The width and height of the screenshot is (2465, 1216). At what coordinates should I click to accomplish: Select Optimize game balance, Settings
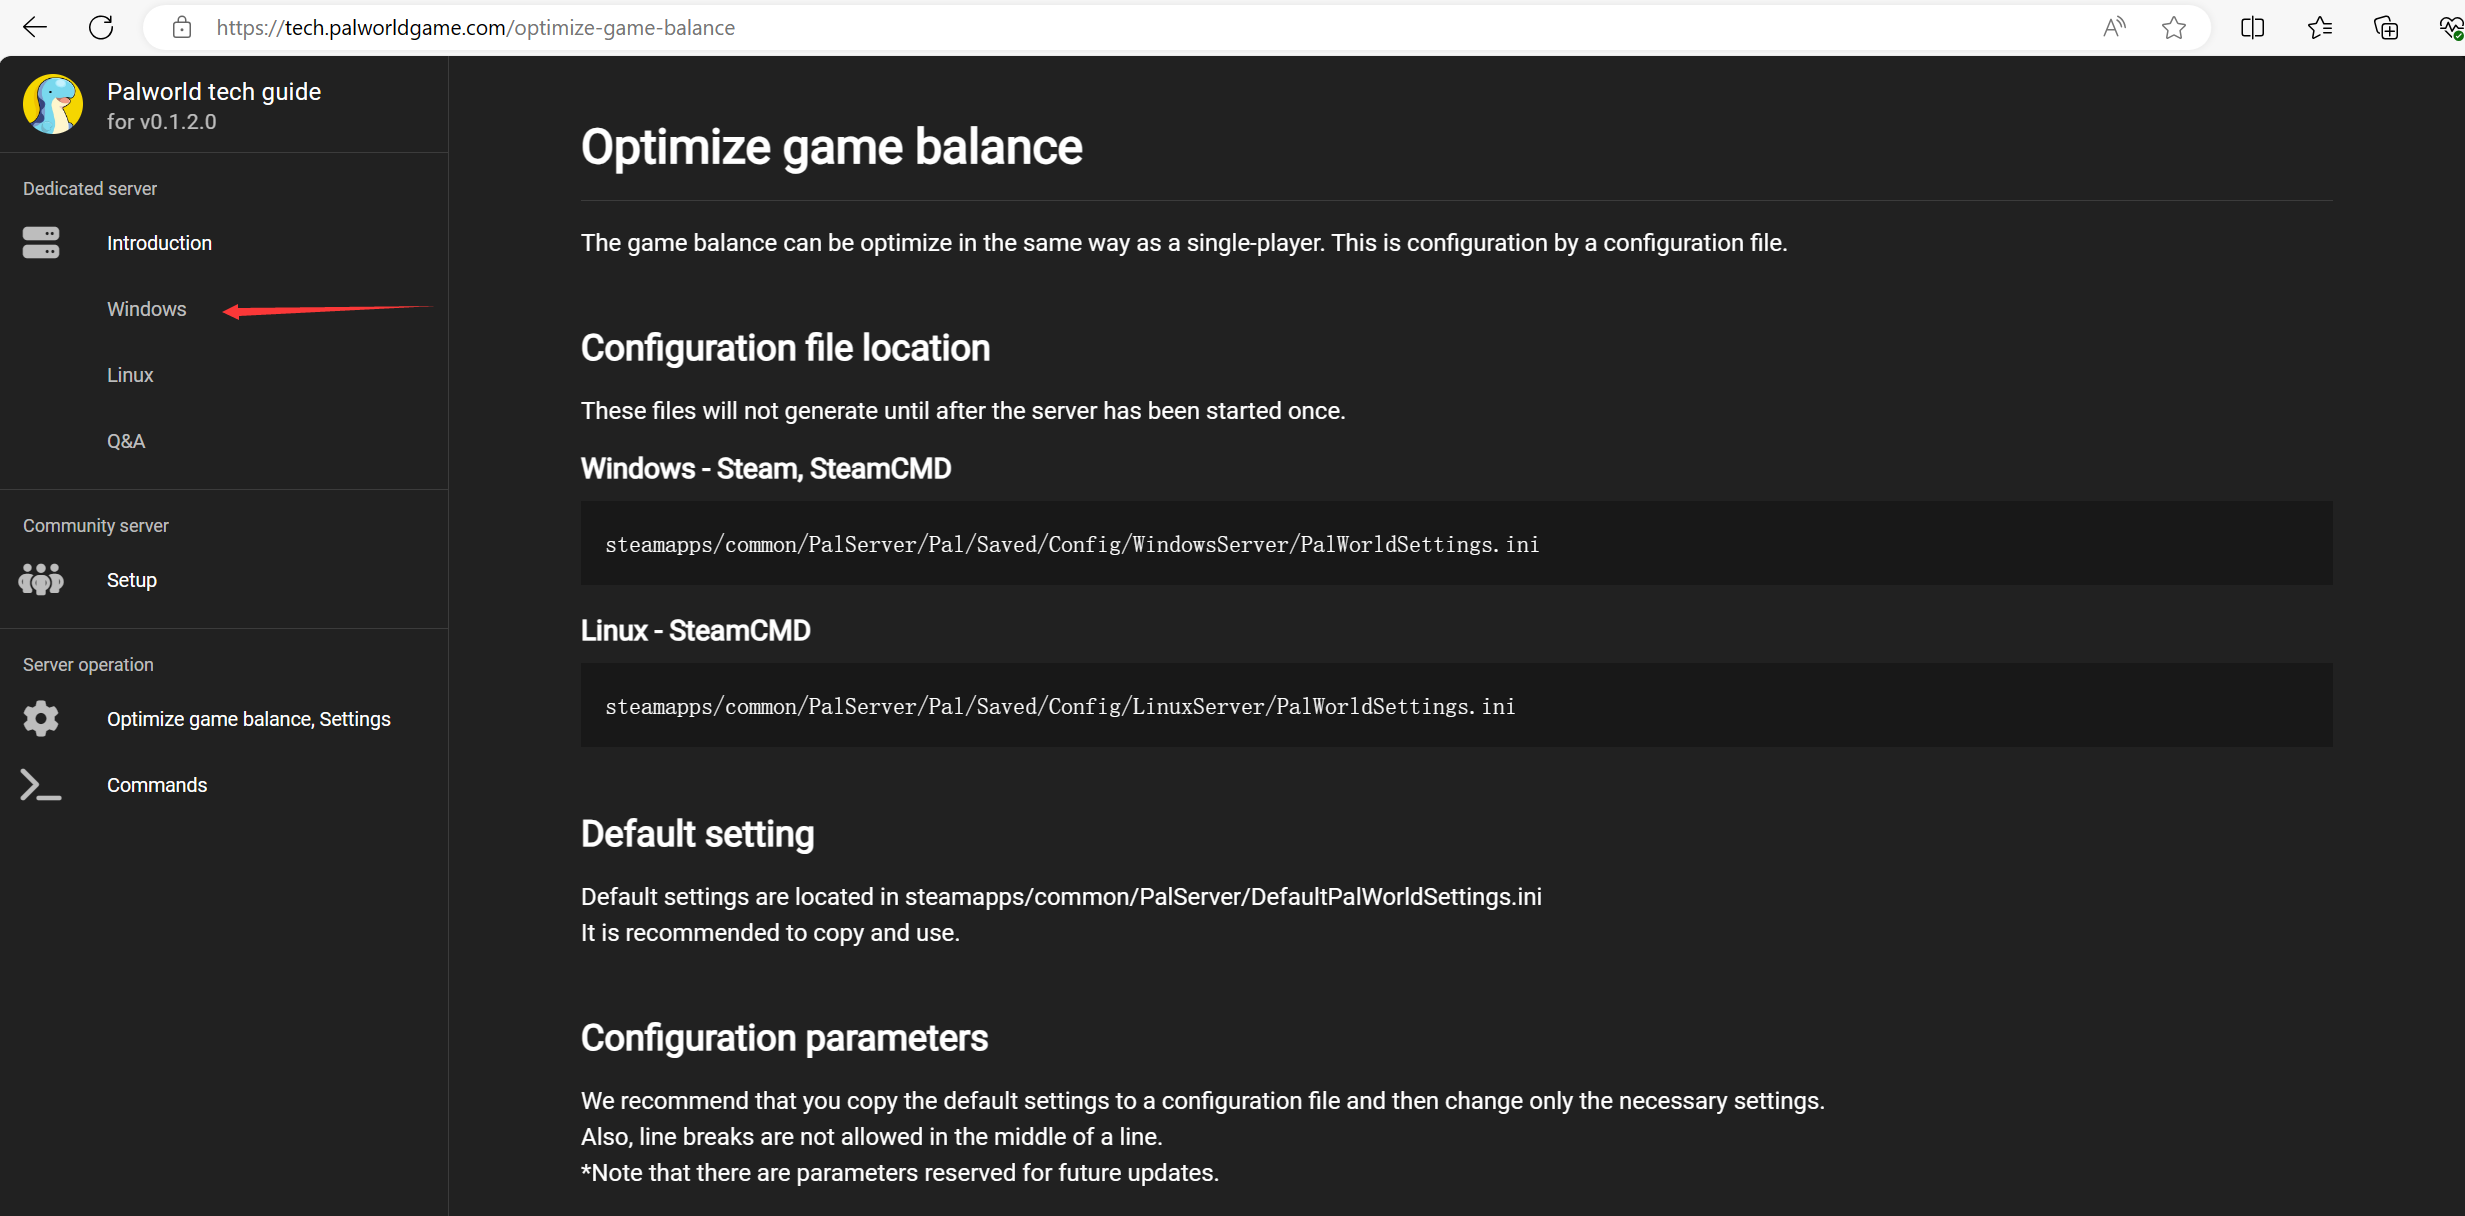[x=248, y=719]
